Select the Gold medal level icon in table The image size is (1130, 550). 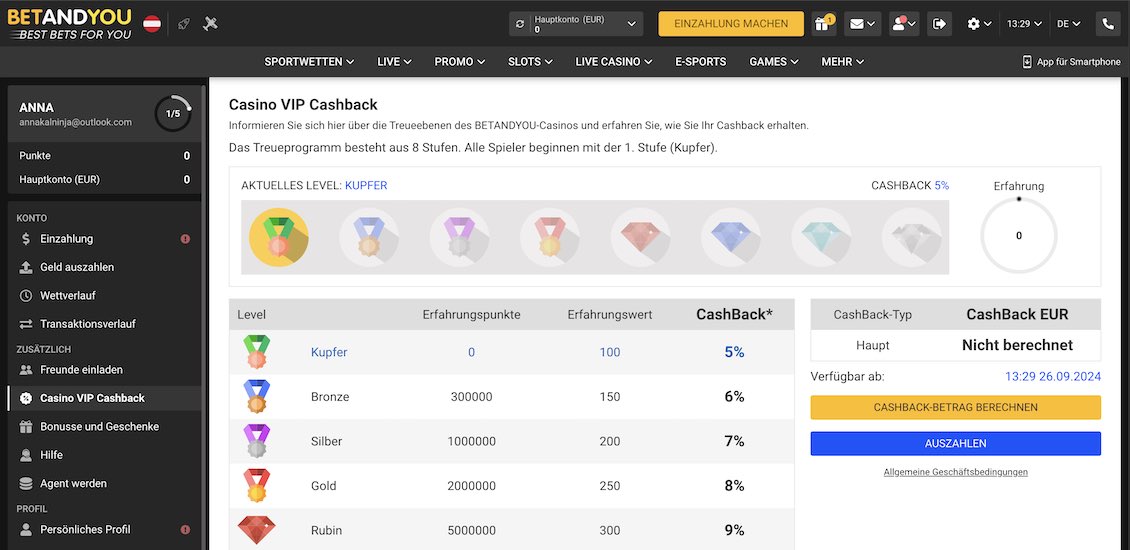(257, 486)
